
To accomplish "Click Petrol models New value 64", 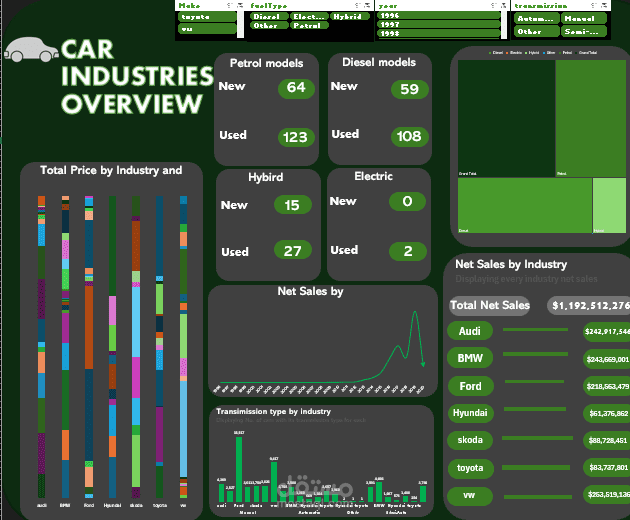I will (x=296, y=88).
